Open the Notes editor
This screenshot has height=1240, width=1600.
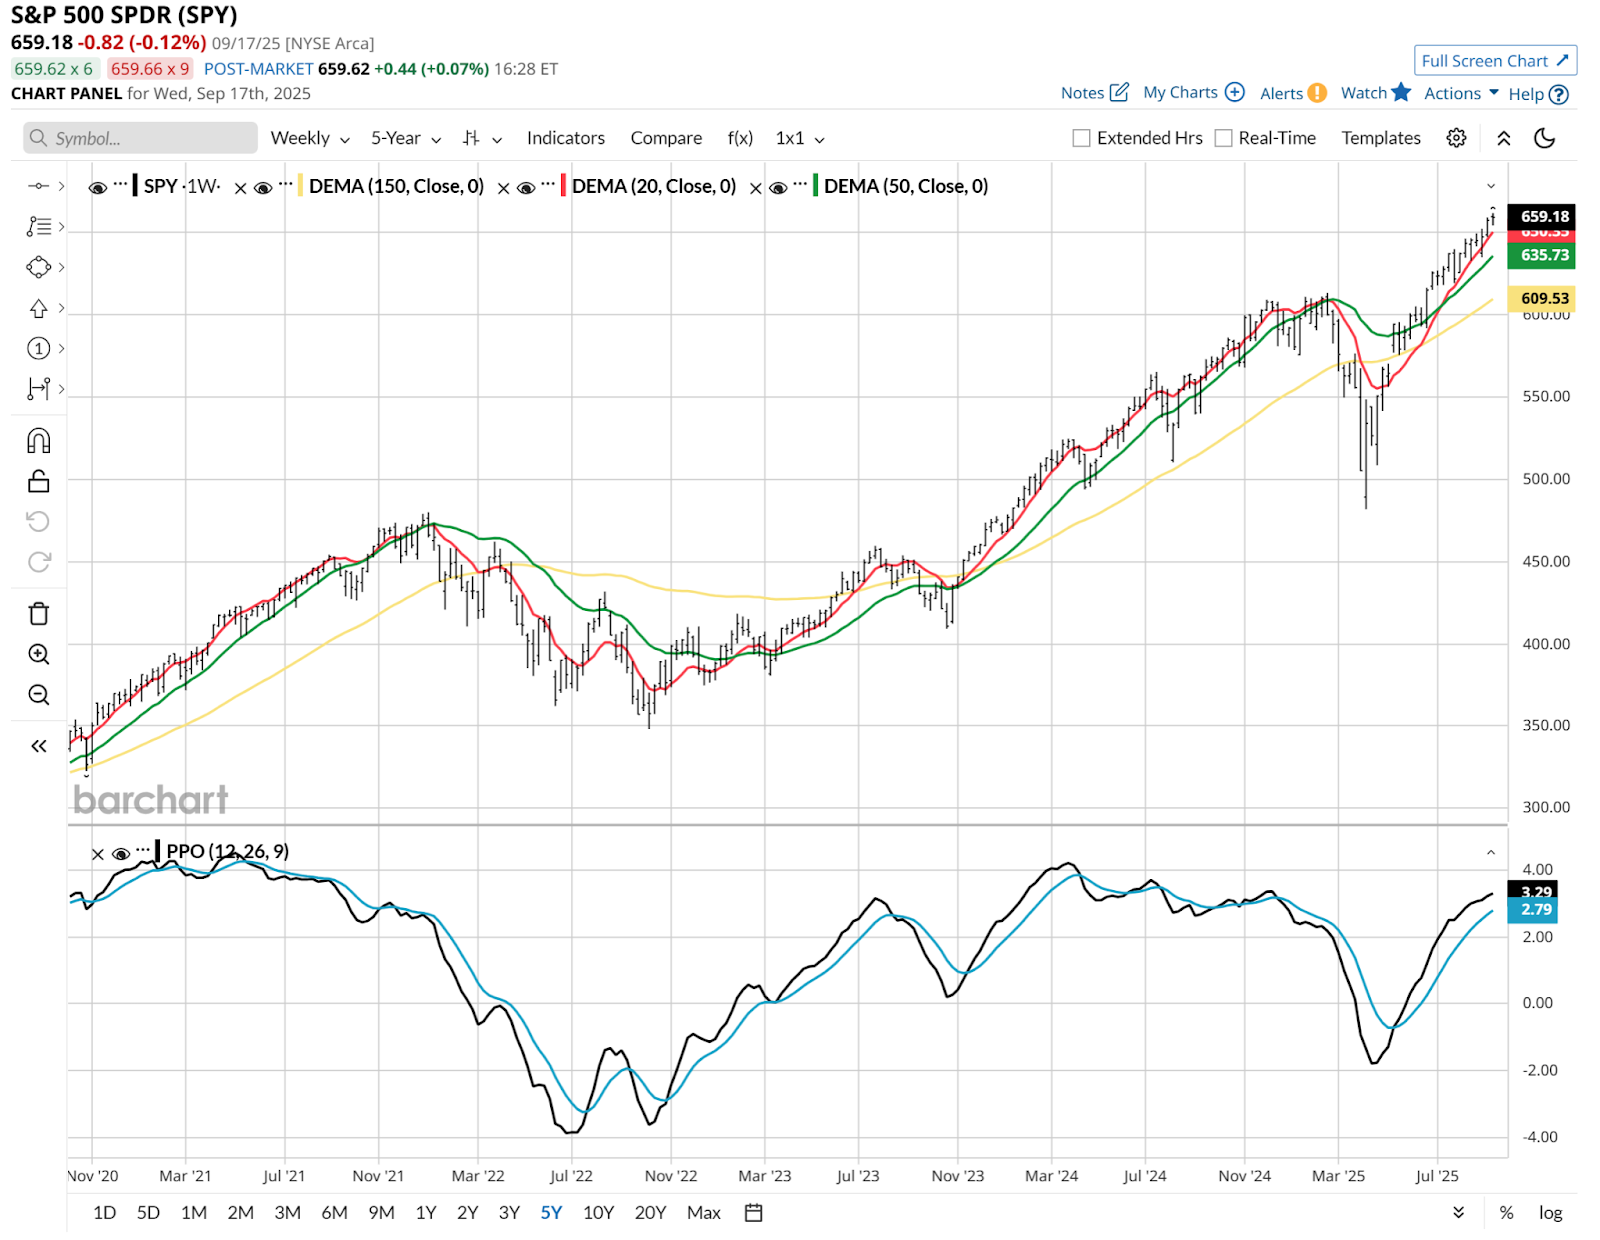pyautogui.click(x=1094, y=93)
